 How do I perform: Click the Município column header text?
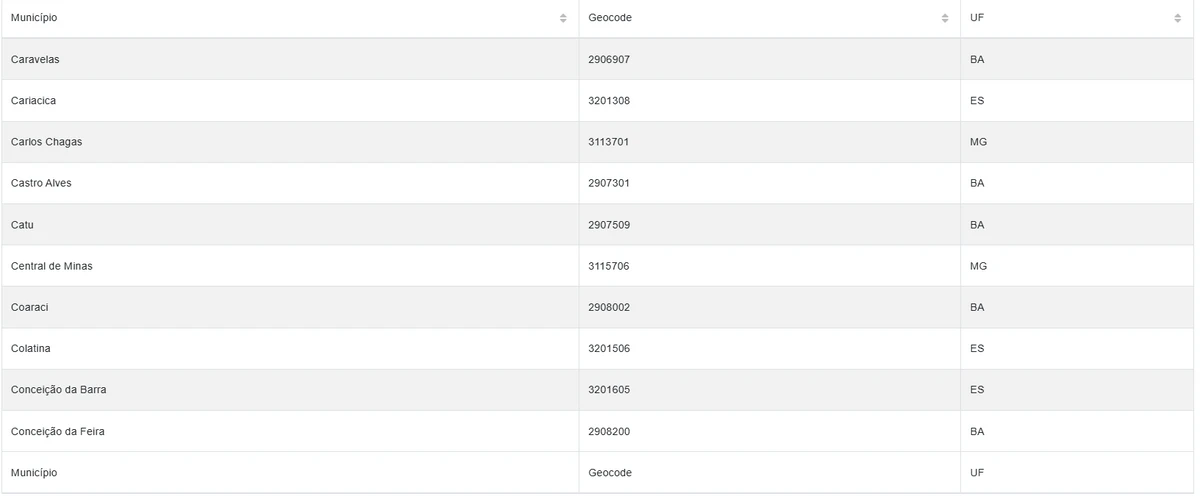tap(34, 18)
